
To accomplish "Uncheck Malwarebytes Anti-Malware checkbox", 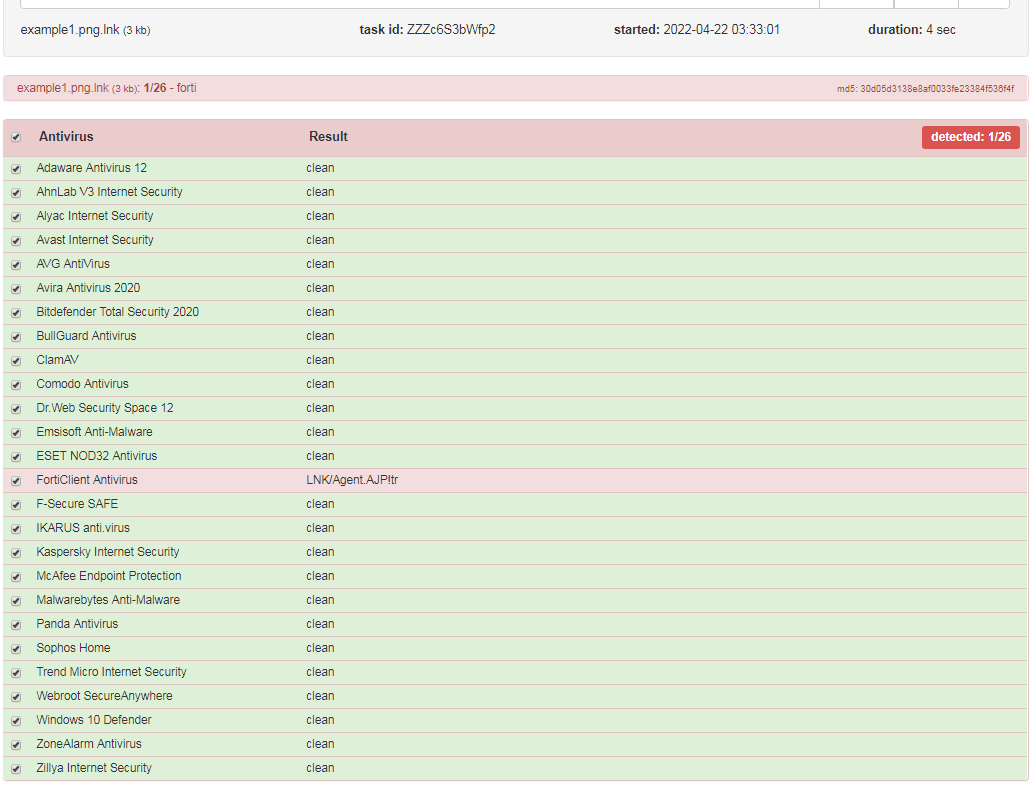I will click(x=16, y=601).
